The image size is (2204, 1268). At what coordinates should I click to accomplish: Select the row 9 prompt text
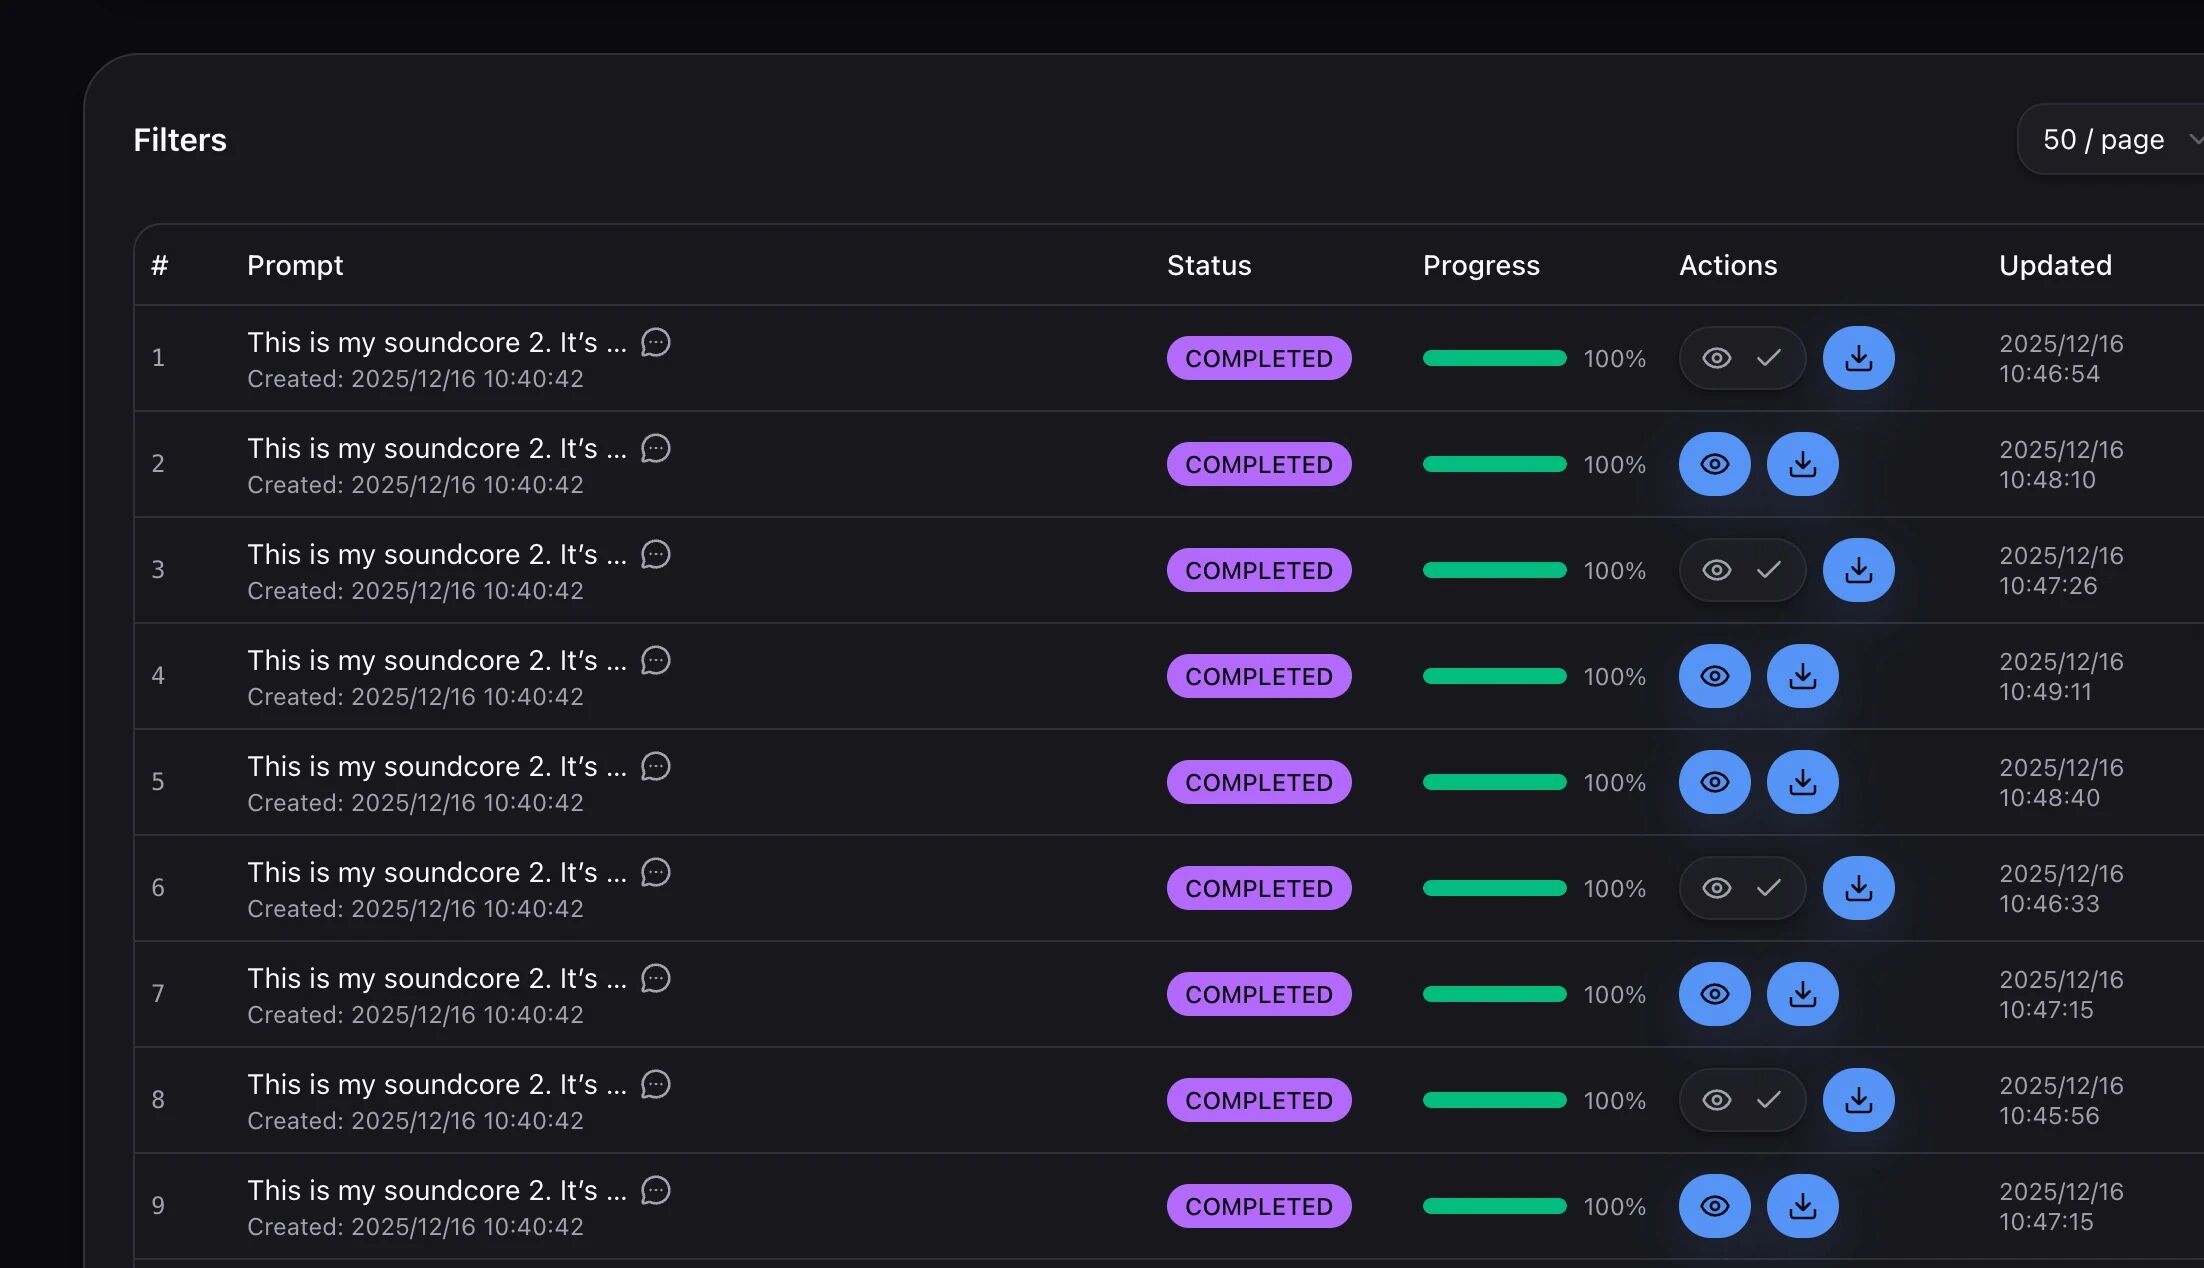click(436, 1190)
